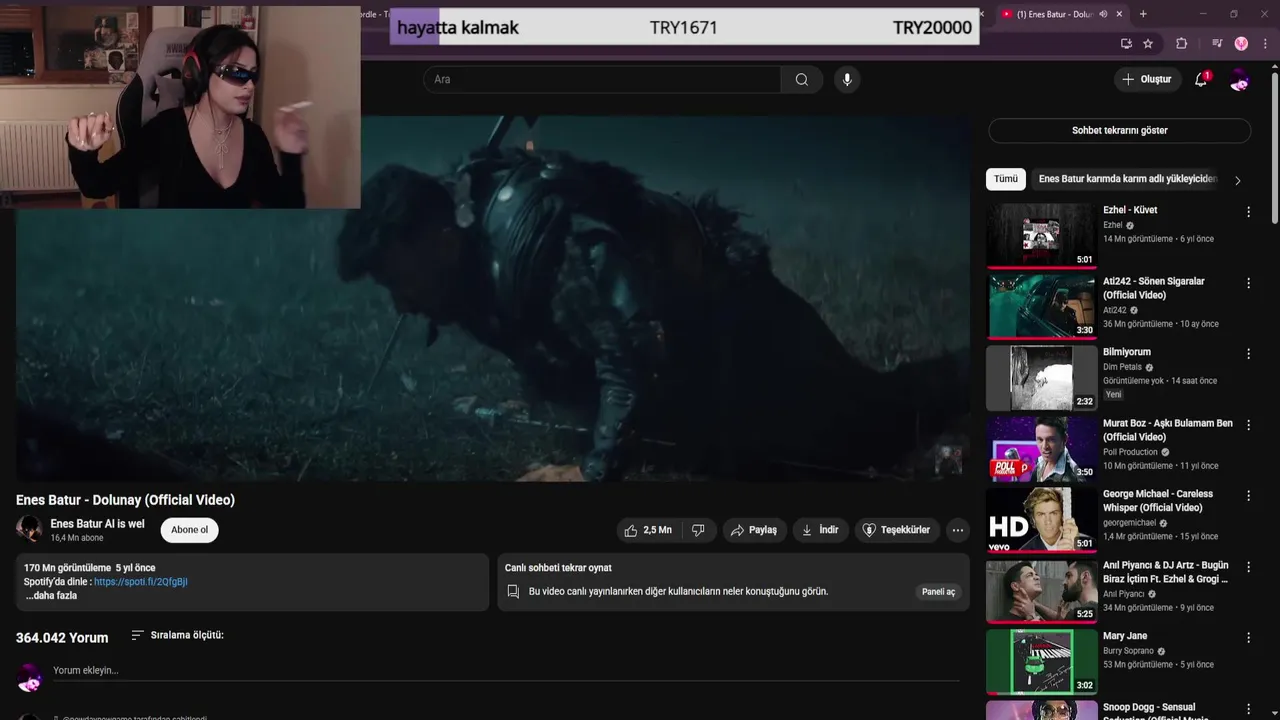The width and height of the screenshot is (1280, 720).
Task: Click the georgemichael channel name
Action: [1129, 523]
